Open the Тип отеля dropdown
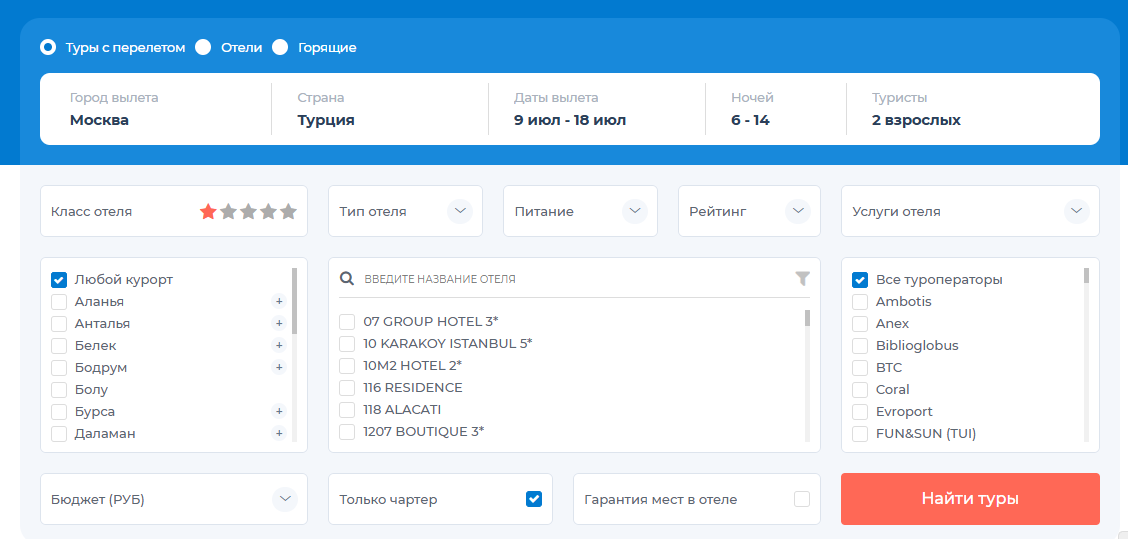The image size is (1128, 539). coord(459,211)
